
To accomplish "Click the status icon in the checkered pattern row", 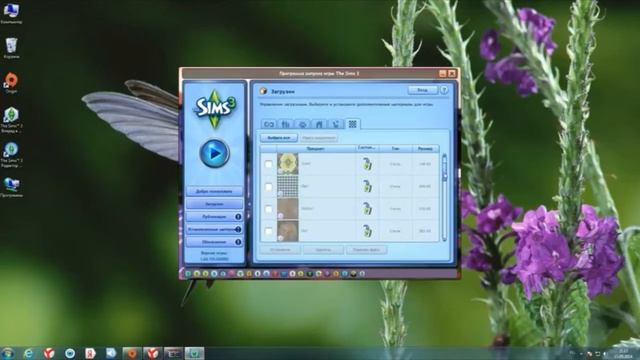I will point(367,187).
